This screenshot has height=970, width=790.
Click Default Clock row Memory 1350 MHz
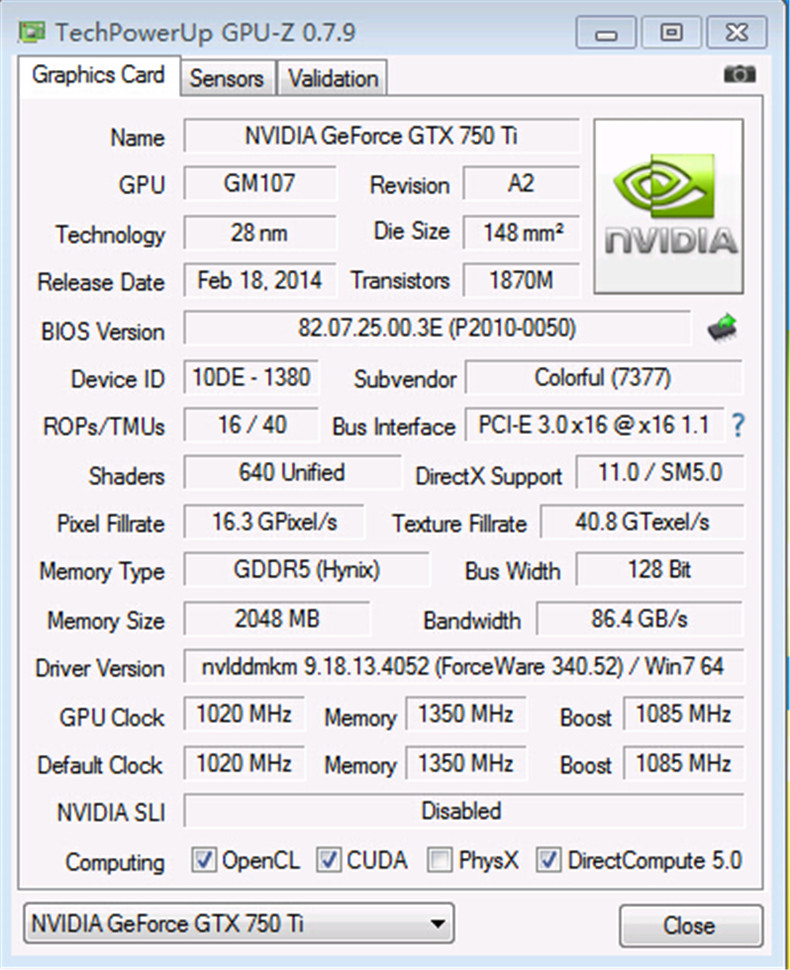(x=466, y=763)
